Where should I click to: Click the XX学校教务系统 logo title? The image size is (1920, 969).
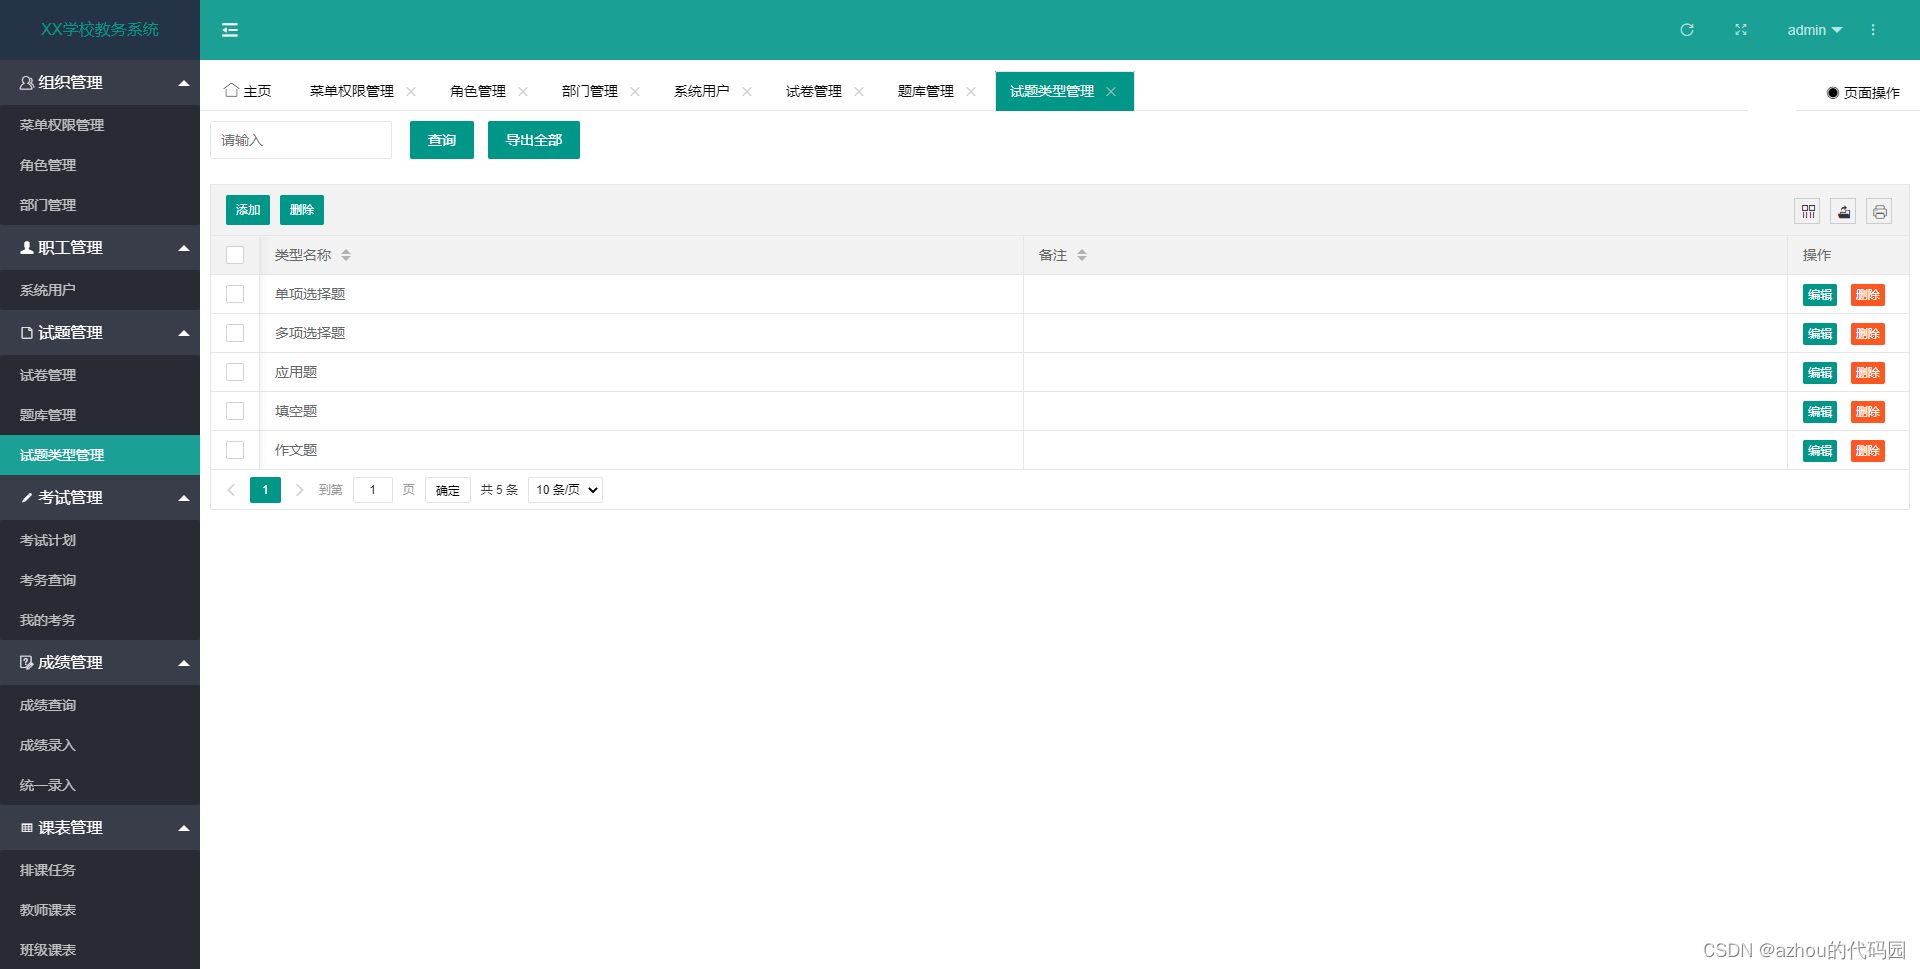(x=100, y=30)
